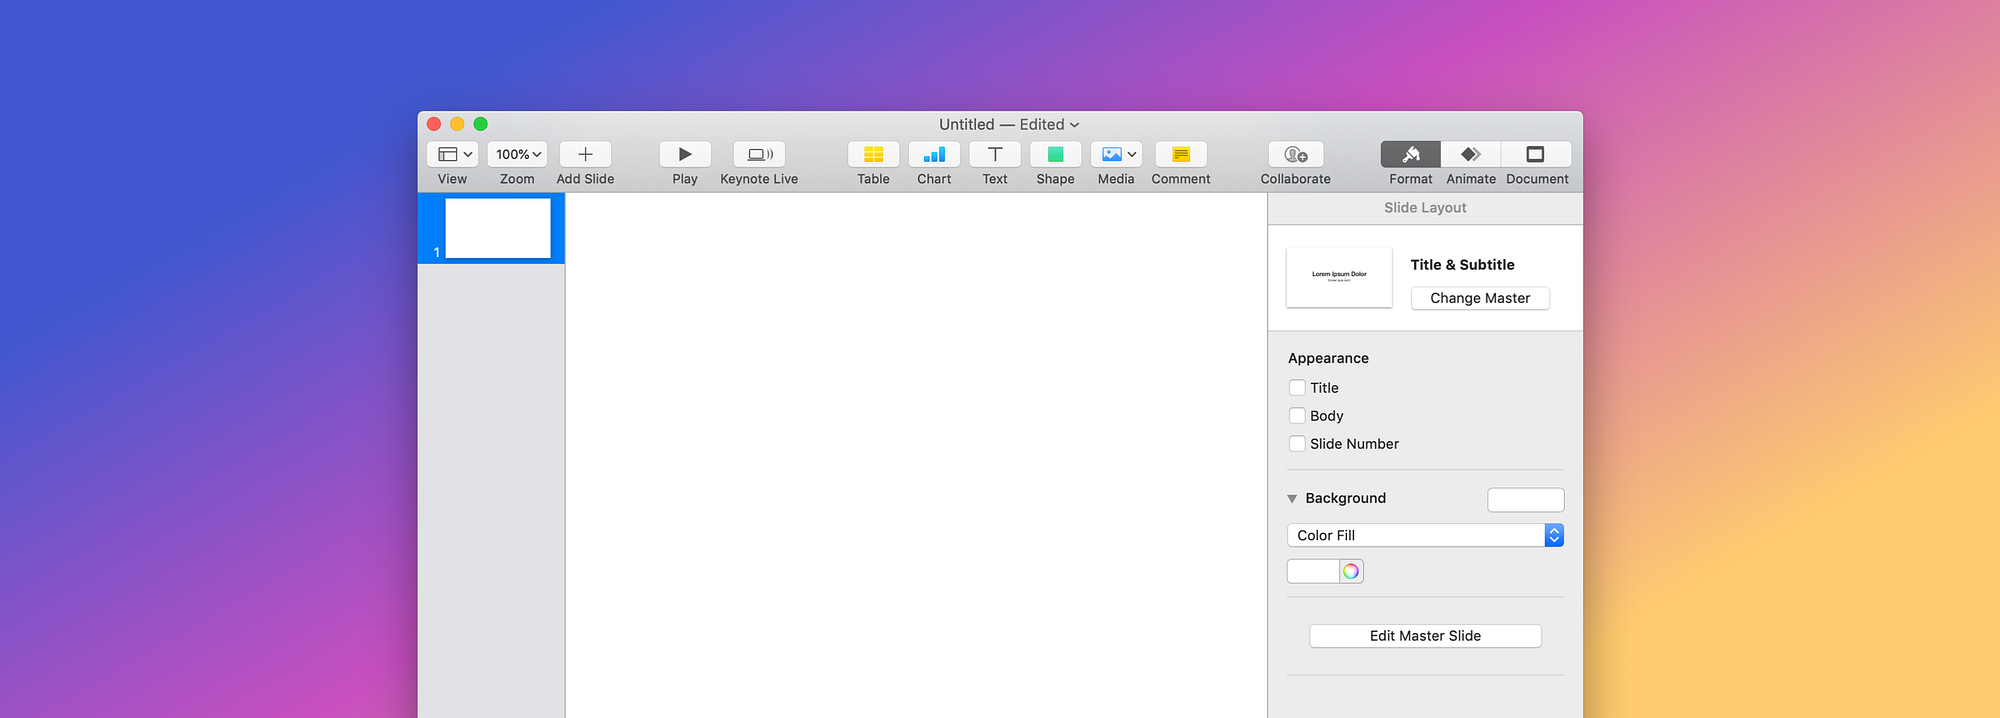Select slide 1 thumbnail in navigator

click(x=497, y=228)
